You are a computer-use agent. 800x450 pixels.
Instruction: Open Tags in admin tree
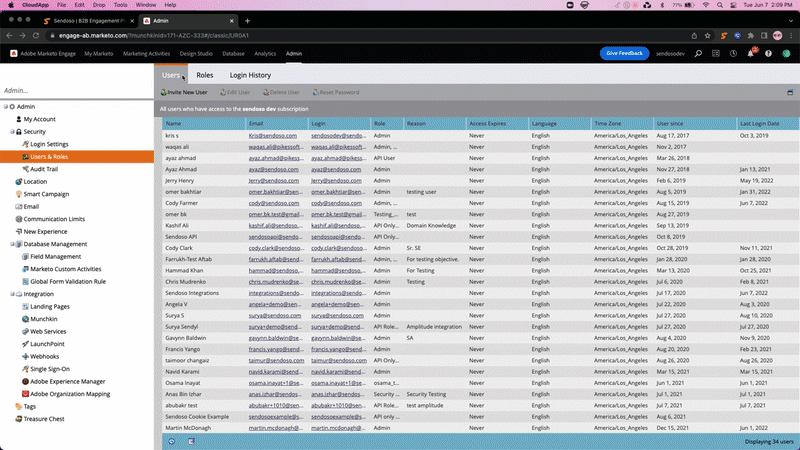tap(26, 407)
